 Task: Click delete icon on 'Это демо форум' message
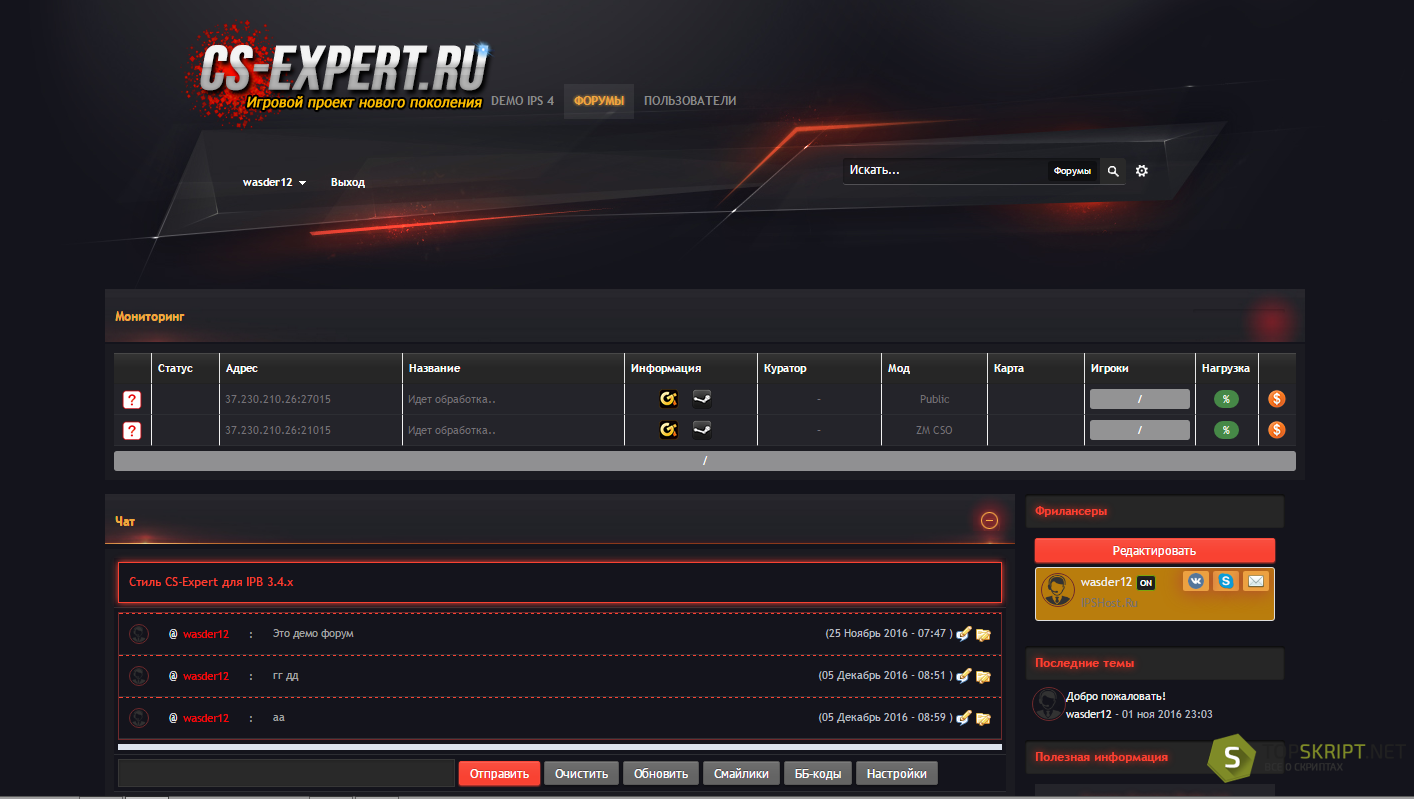point(984,634)
